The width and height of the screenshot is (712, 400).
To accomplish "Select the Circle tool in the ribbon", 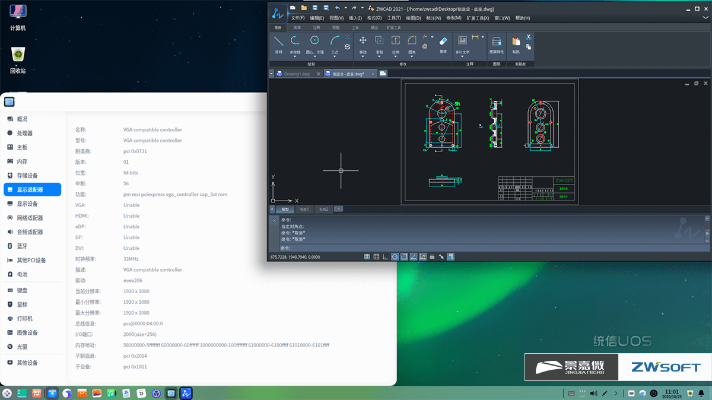I will [314, 44].
